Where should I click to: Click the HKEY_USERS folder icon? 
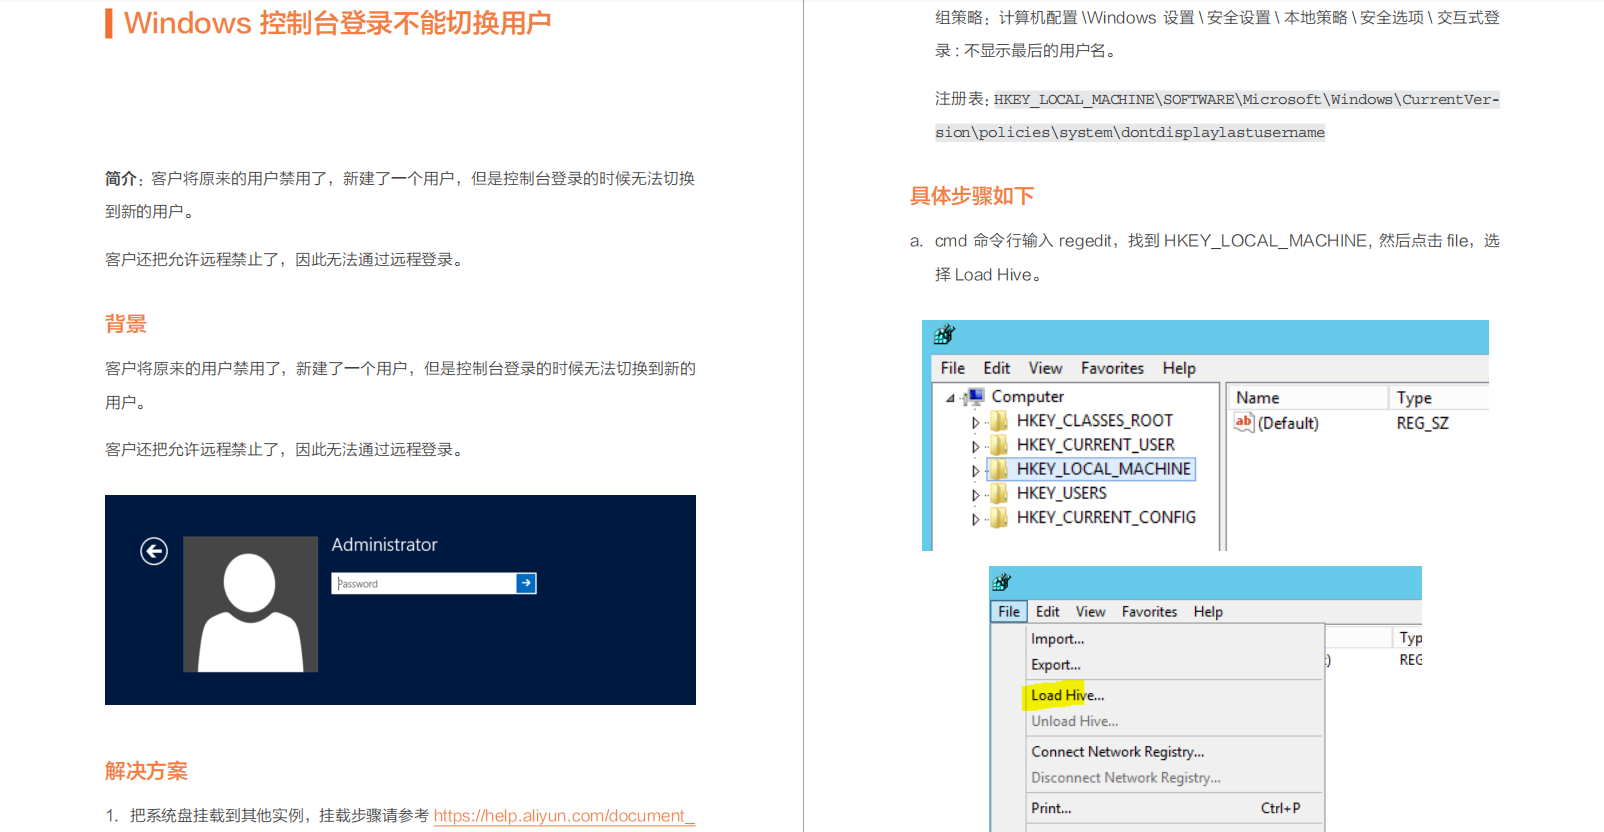pyautogui.click(x=999, y=493)
